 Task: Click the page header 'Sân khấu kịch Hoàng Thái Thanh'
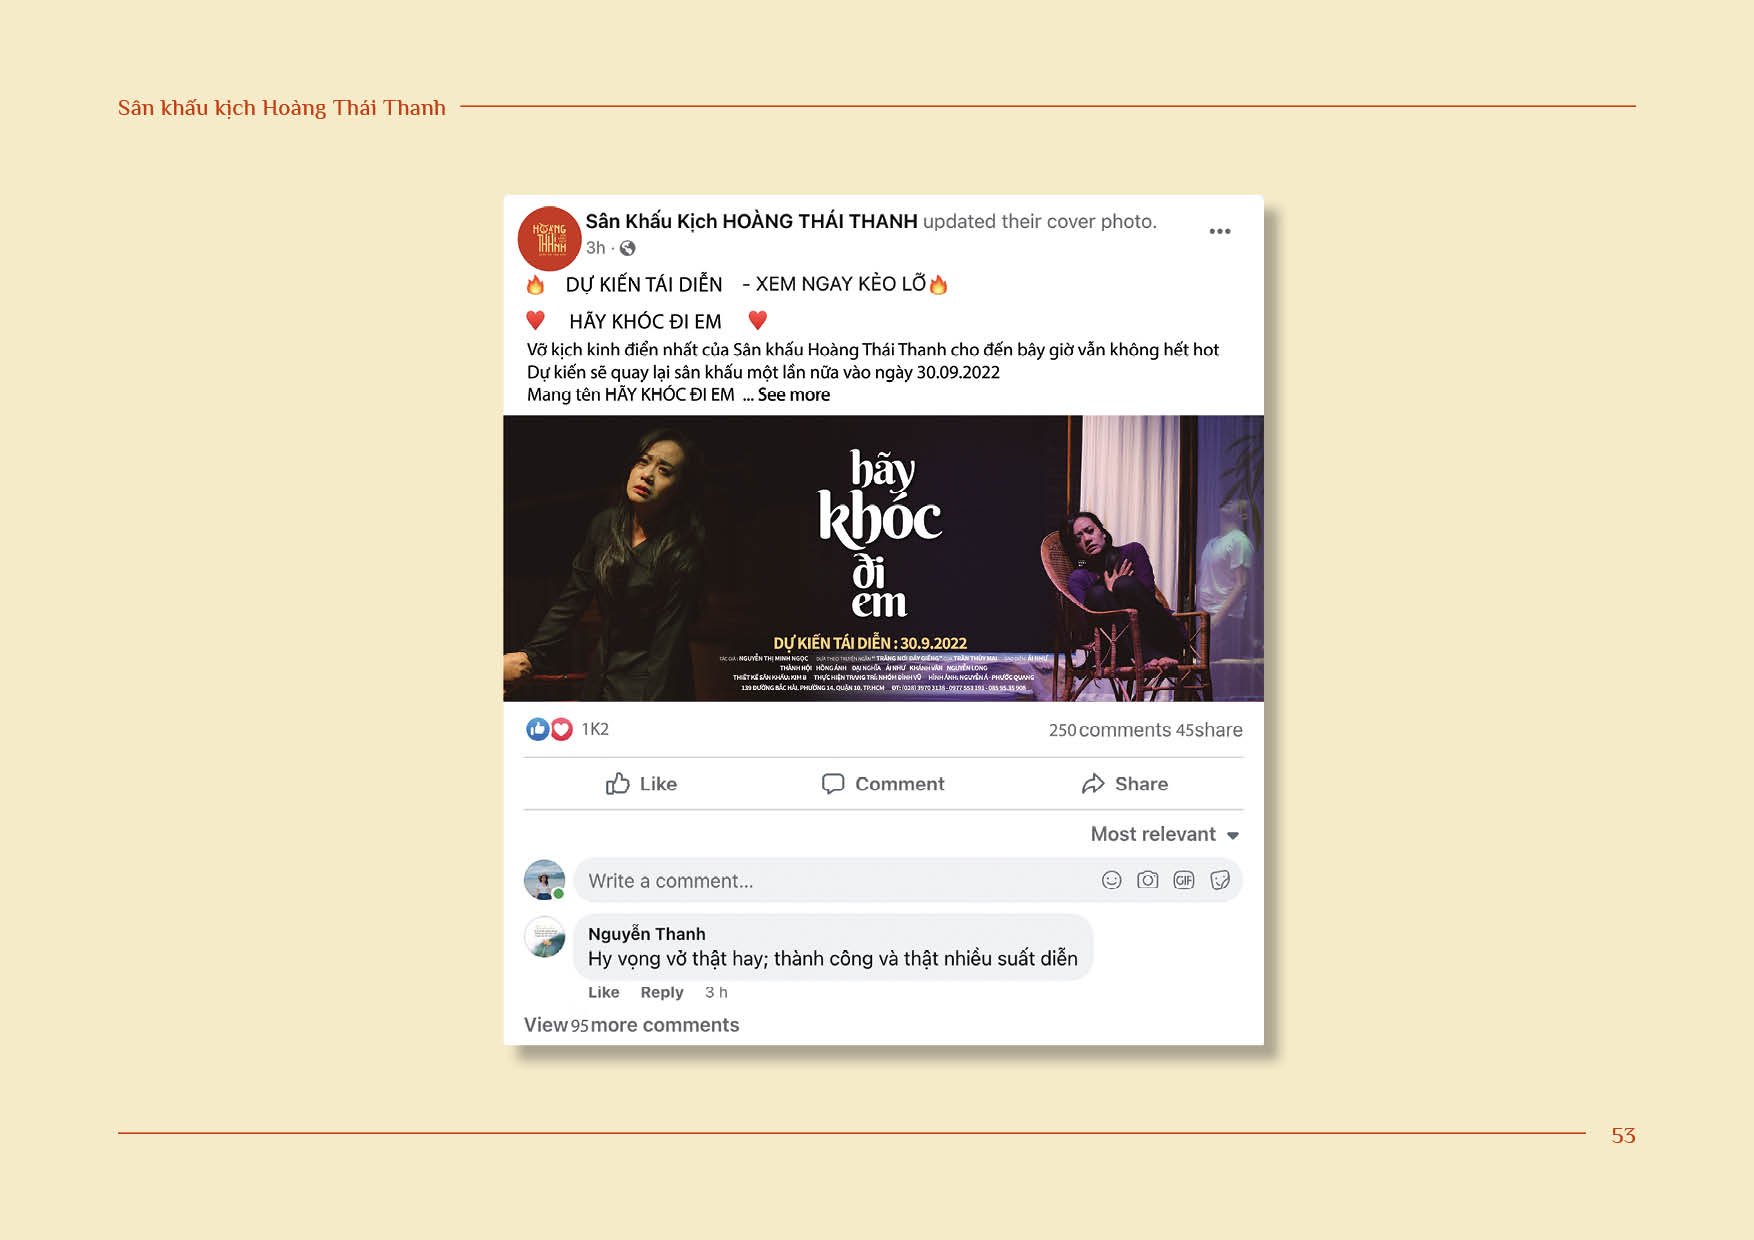[282, 107]
